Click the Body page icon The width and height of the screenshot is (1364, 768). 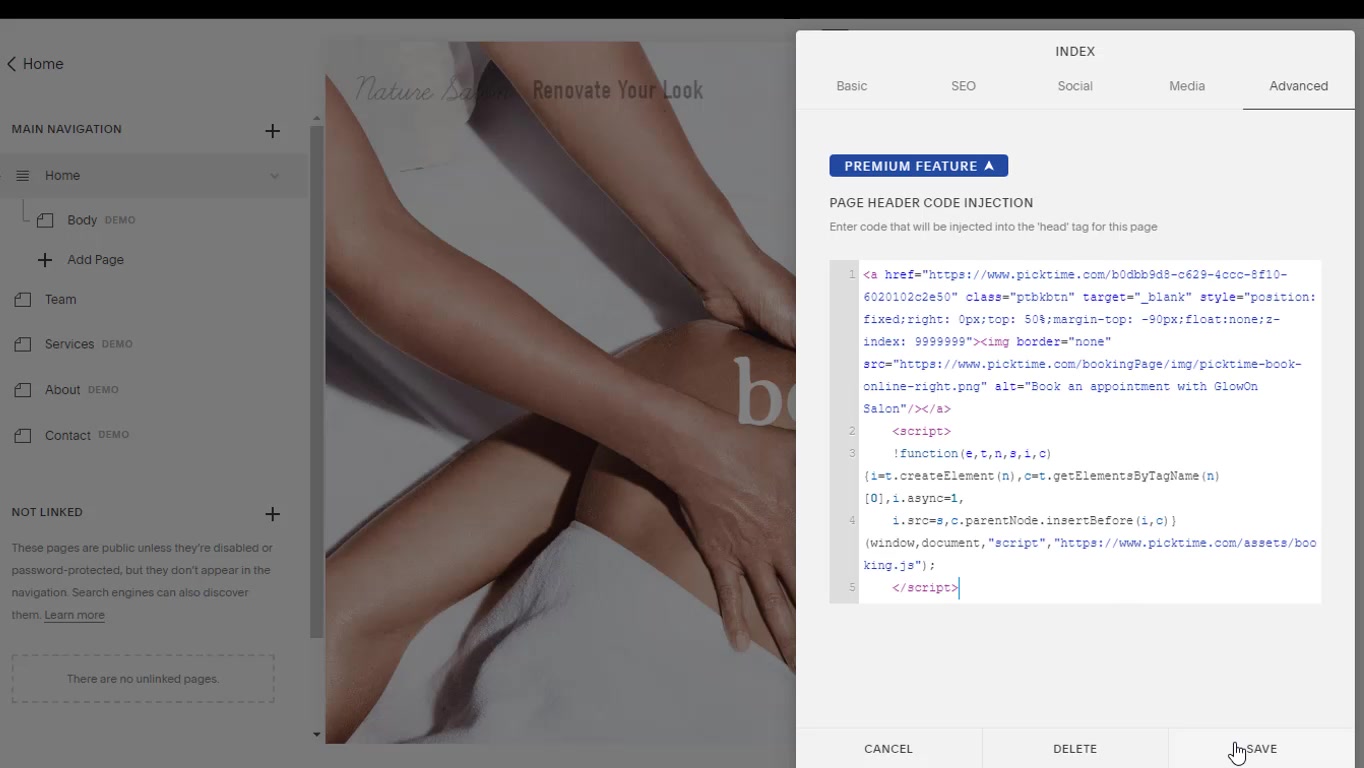pos(45,220)
